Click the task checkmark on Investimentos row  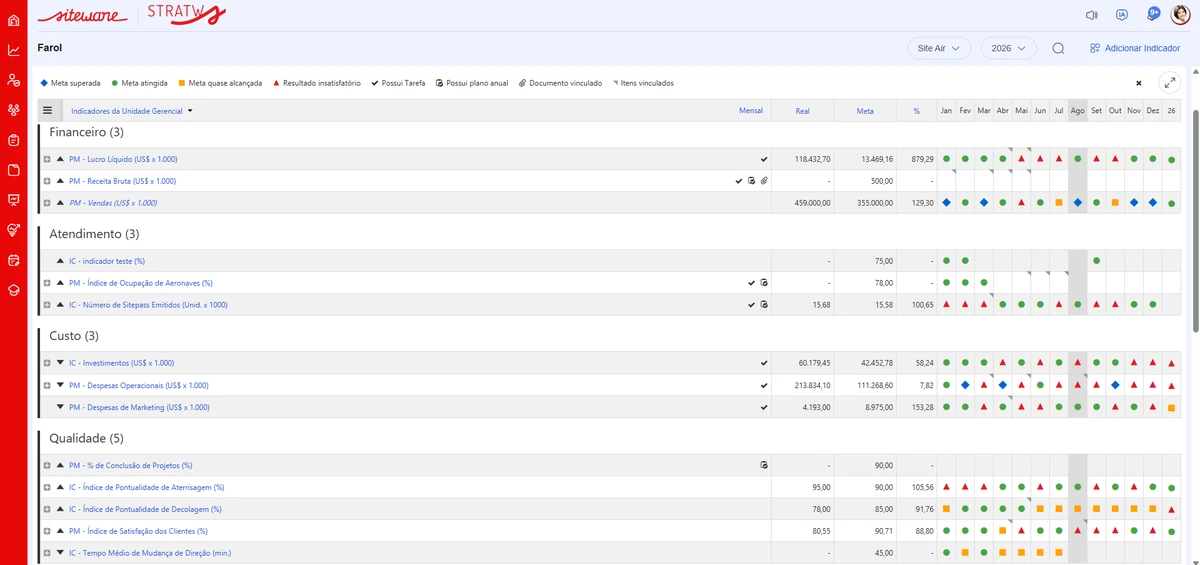764,363
